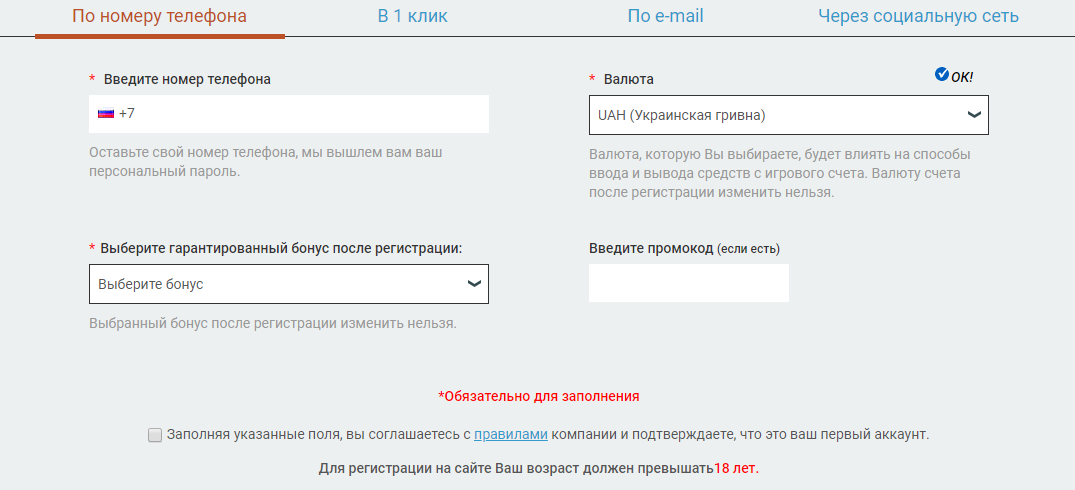Switch to the "В 1 клик" tab
The image size is (1075, 490).
[413, 16]
